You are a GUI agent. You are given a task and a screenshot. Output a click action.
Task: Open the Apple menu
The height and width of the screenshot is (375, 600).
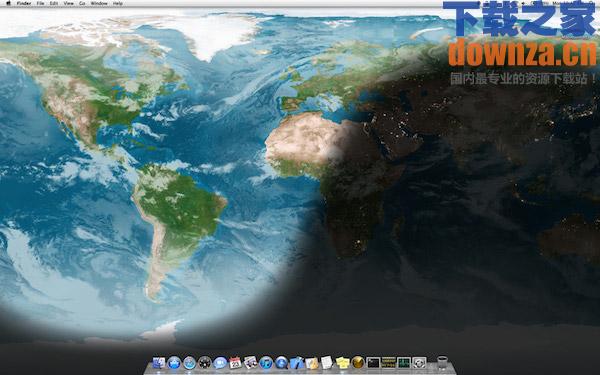pyautogui.click(x=8, y=3)
